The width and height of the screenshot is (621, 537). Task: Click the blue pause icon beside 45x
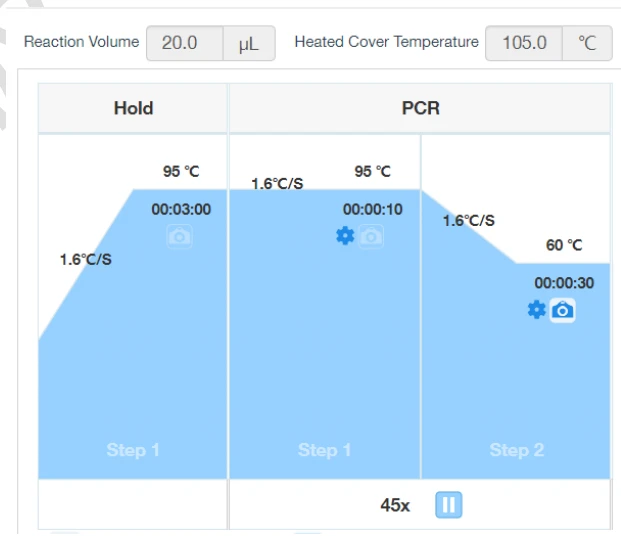click(449, 505)
